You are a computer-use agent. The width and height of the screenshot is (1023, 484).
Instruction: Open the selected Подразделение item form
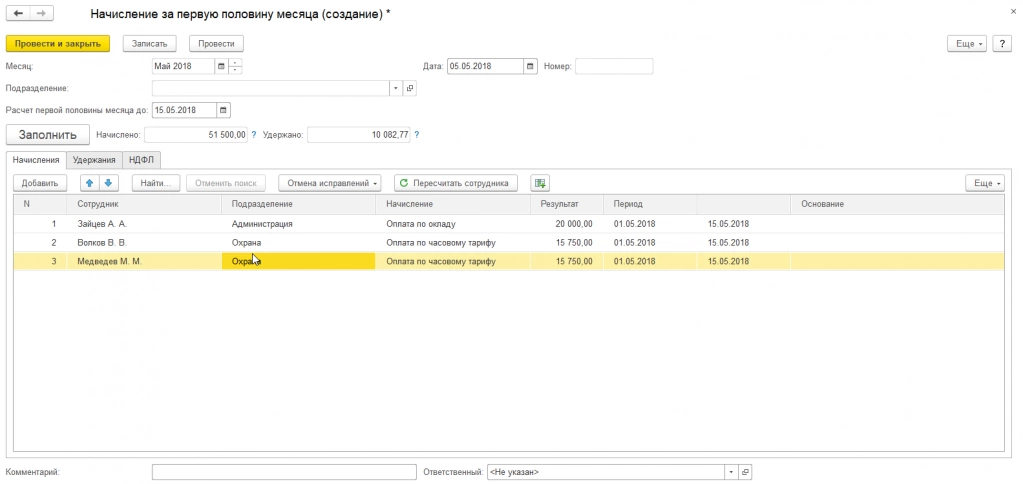click(x=410, y=88)
